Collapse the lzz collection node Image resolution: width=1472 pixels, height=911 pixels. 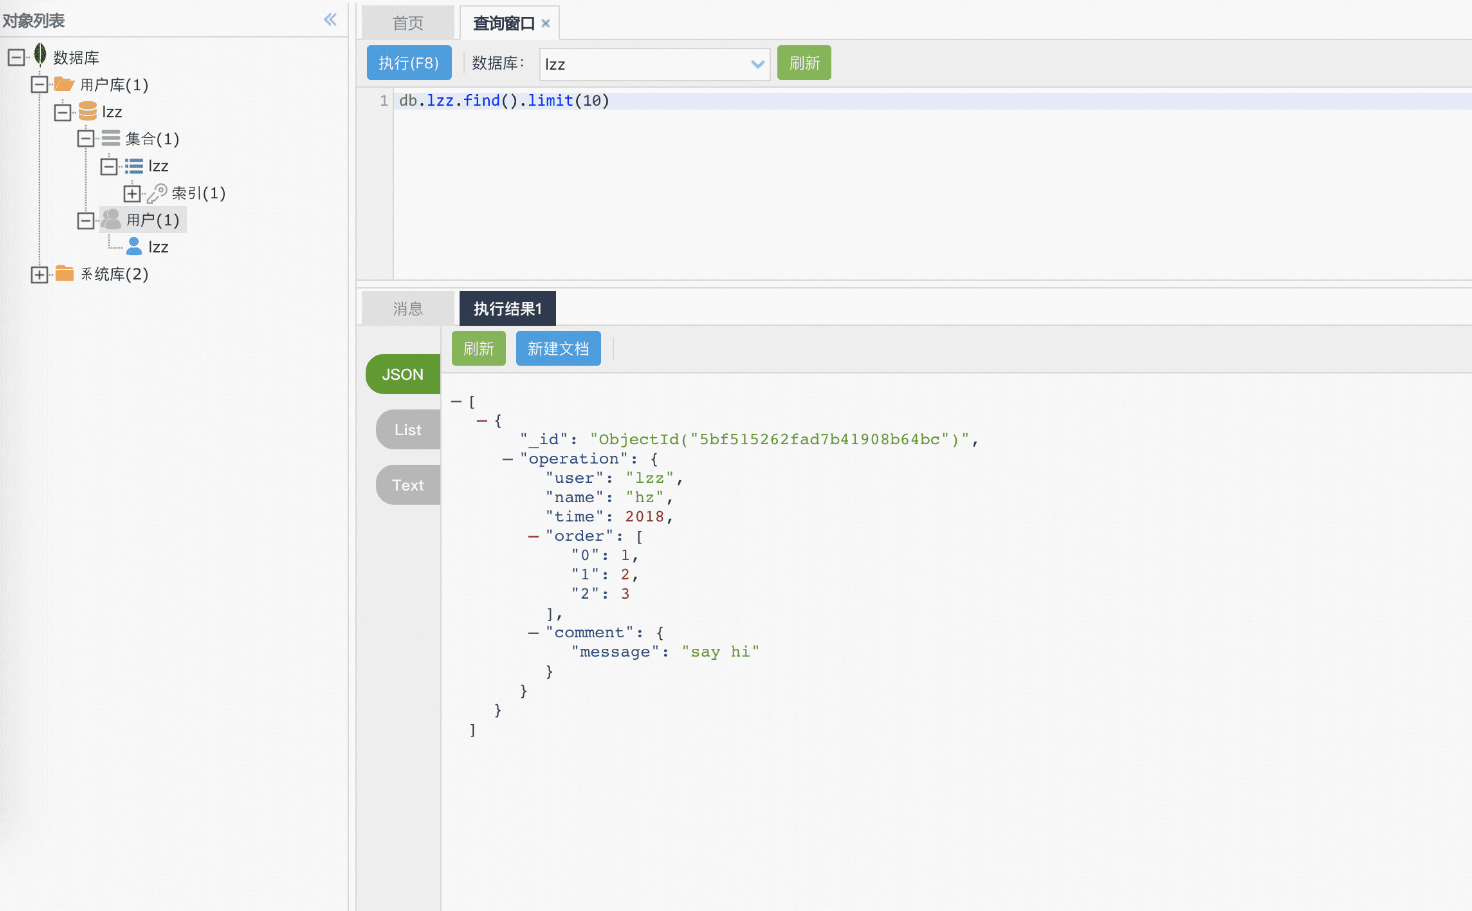(109, 166)
